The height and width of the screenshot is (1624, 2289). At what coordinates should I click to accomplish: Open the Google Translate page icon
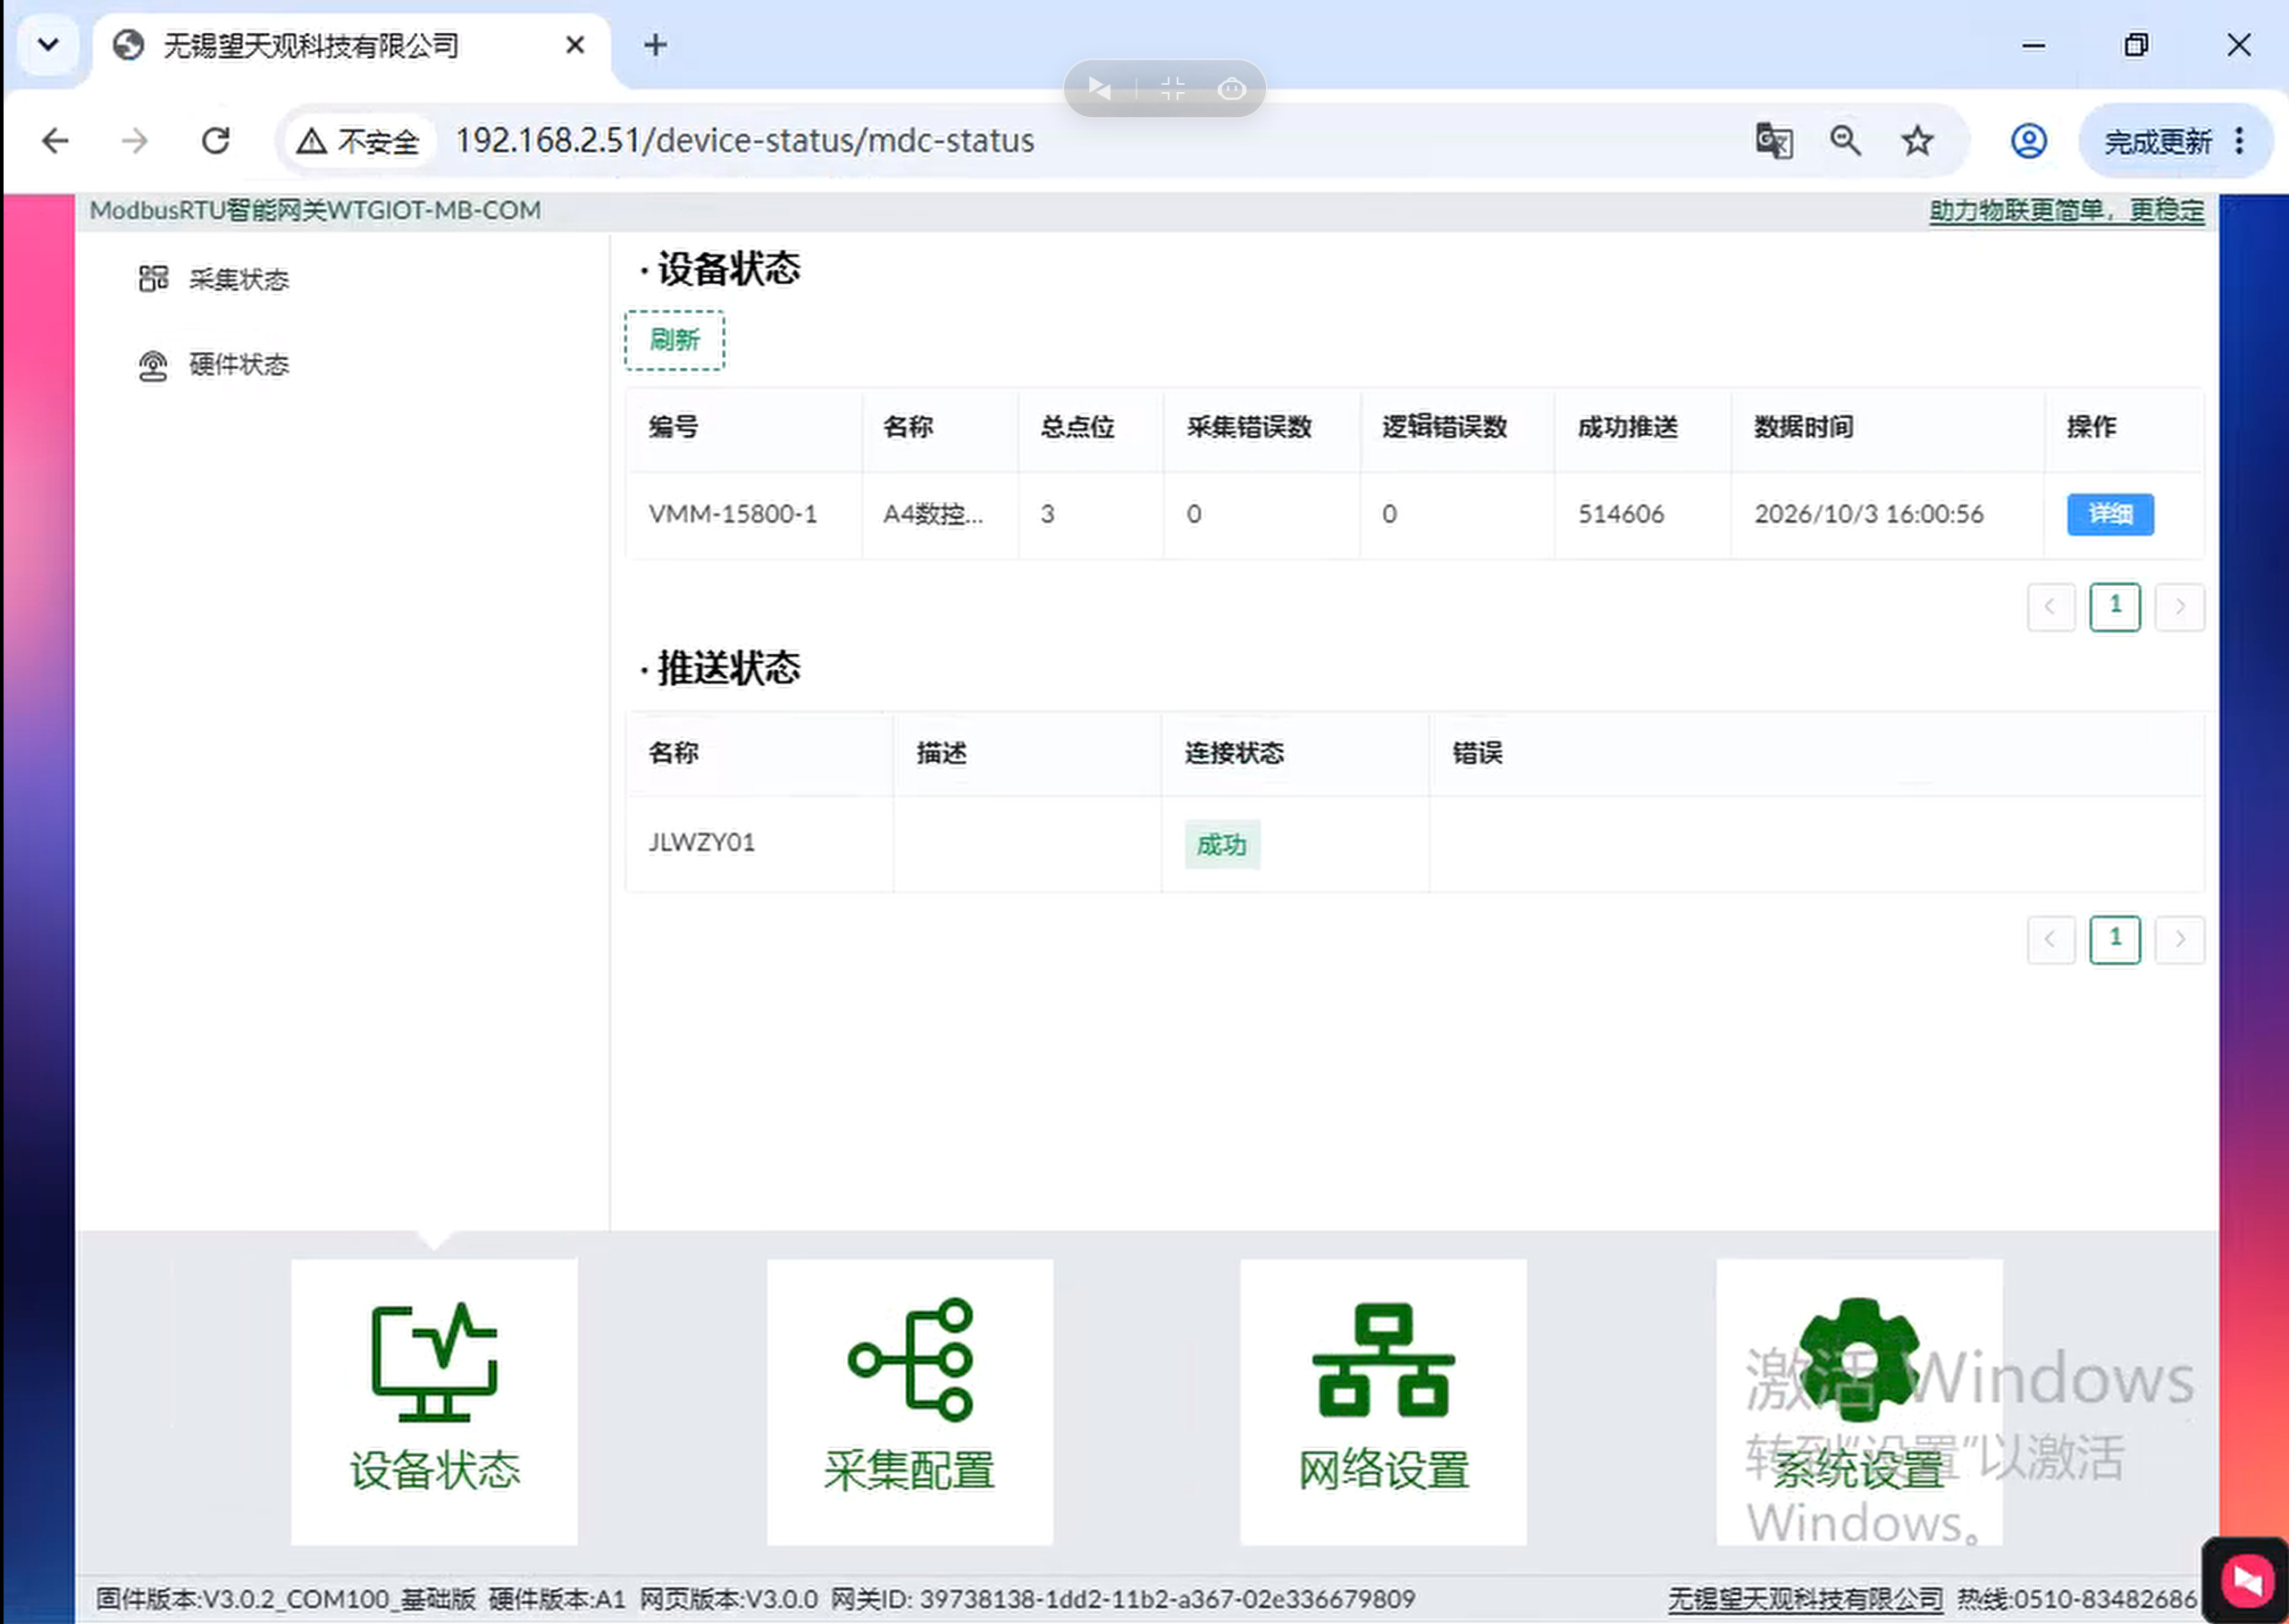click(x=1774, y=141)
